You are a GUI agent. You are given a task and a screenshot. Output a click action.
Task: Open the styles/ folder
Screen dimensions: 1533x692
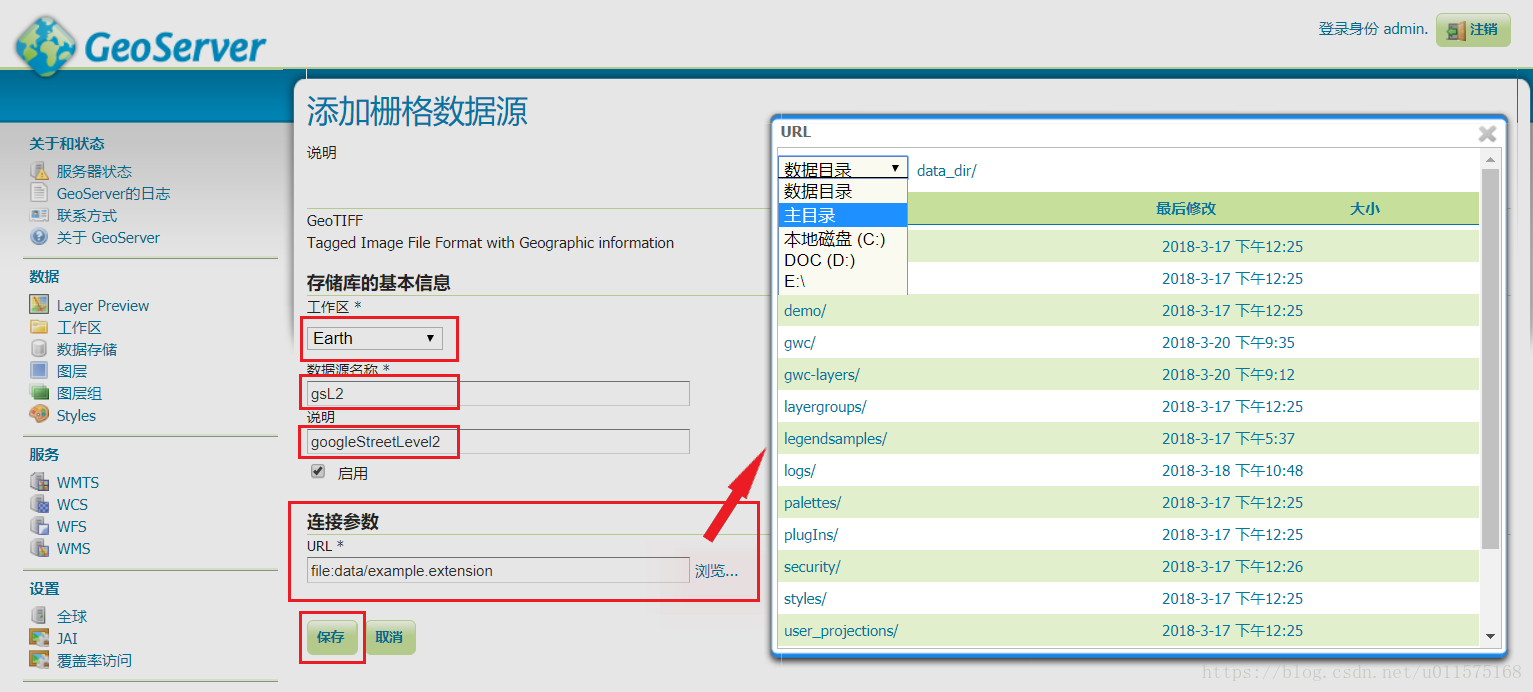click(805, 598)
